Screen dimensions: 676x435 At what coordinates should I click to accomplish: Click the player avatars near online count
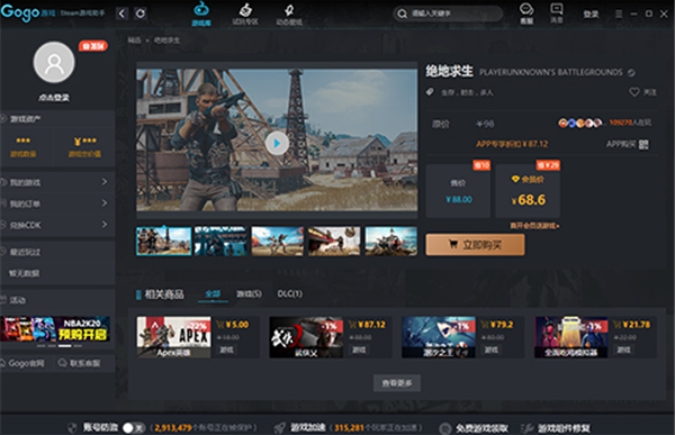click(580, 123)
